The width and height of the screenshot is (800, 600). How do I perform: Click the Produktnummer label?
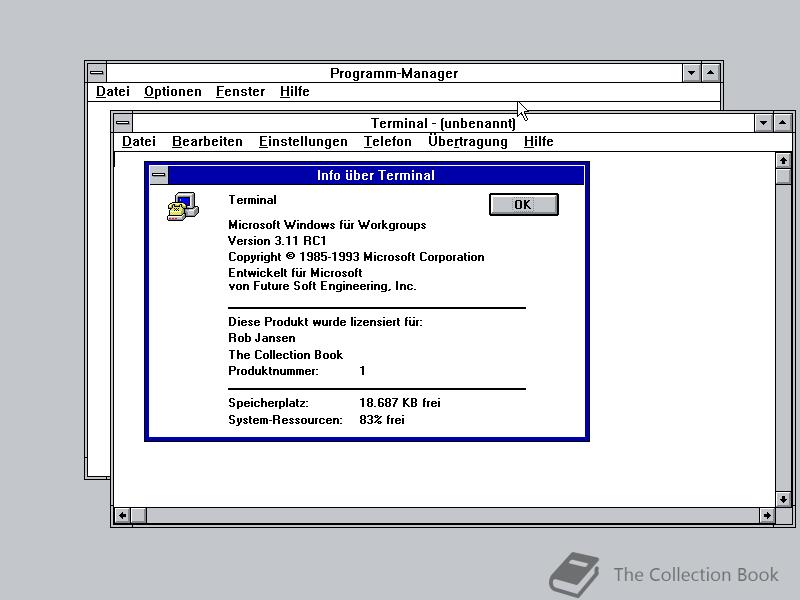[x=273, y=371]
